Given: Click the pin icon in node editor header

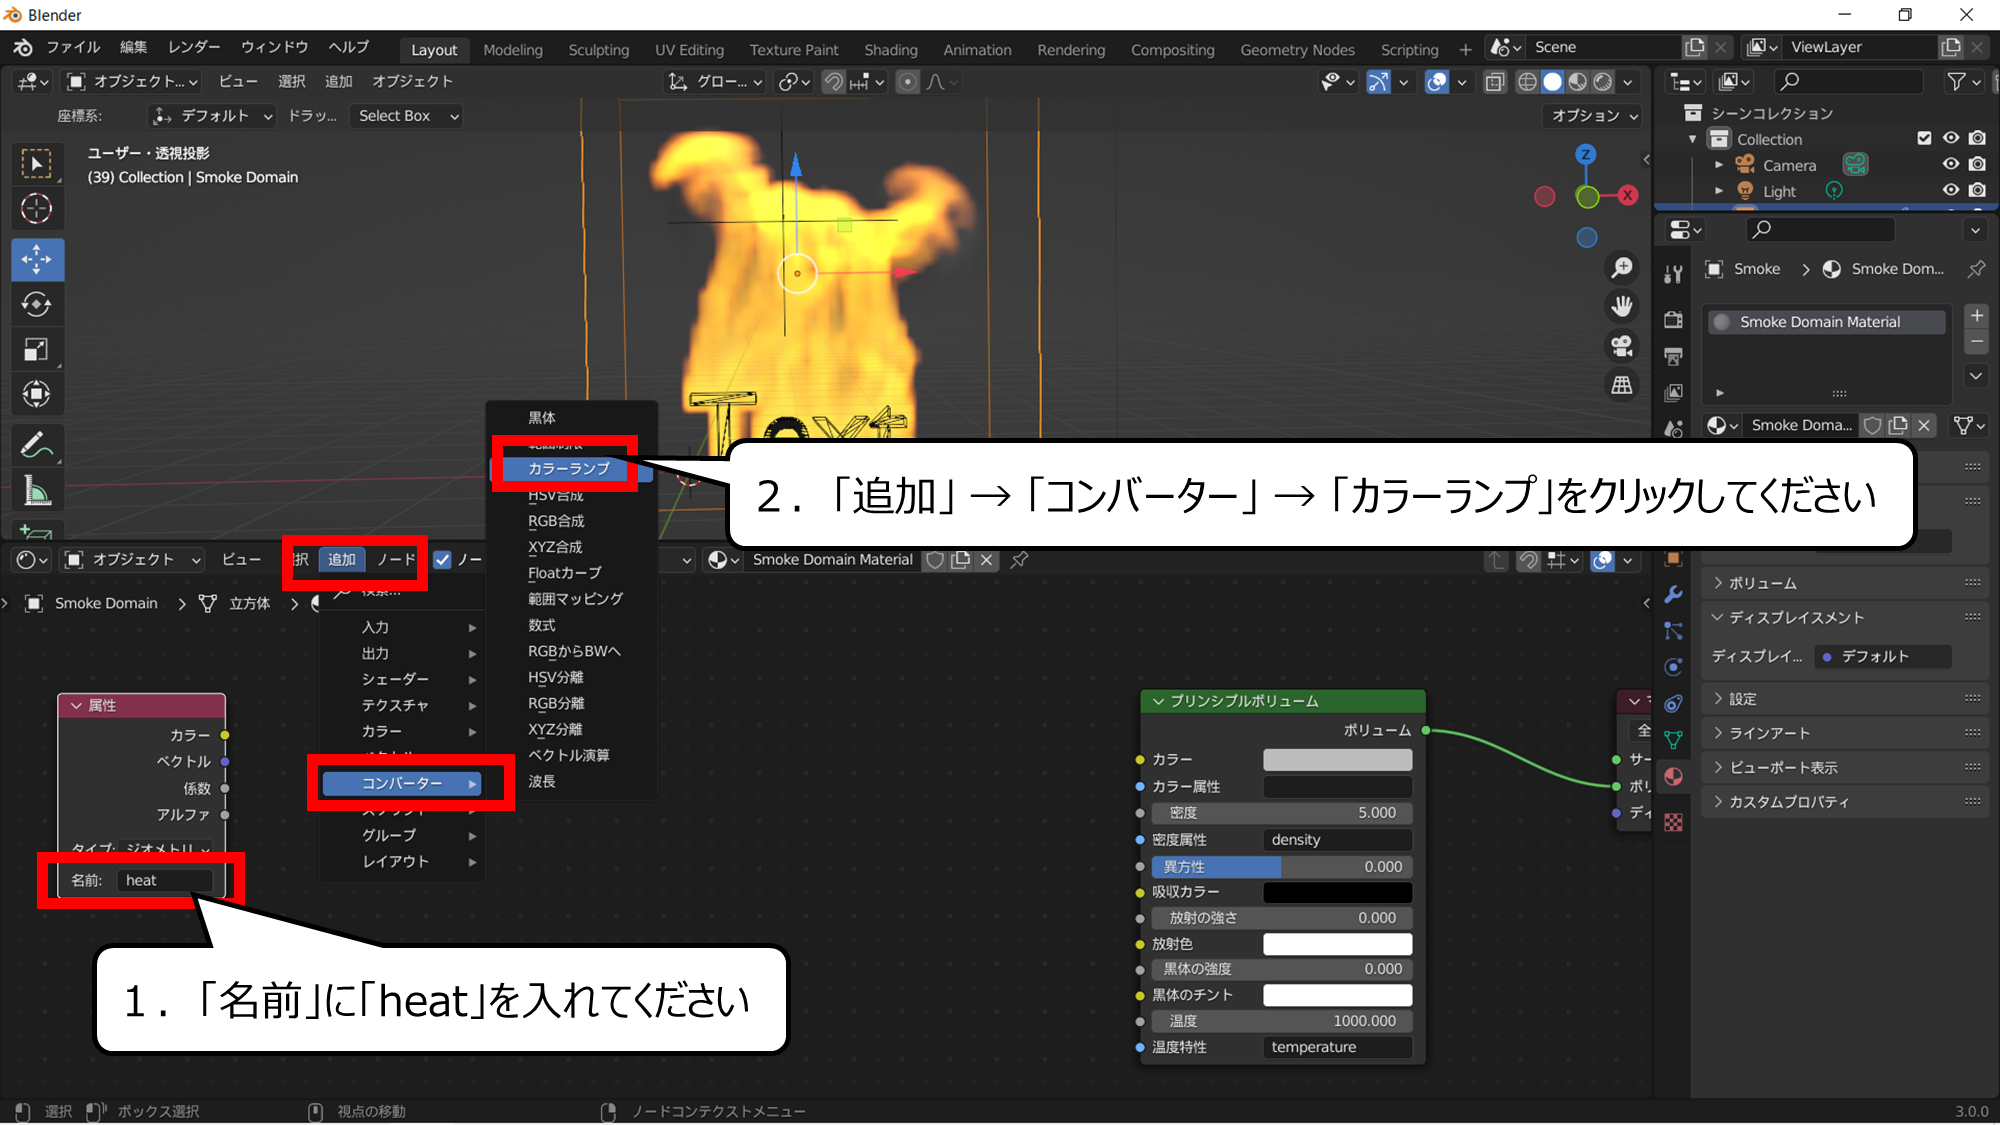Looking at the screenshot, I should [1019, 560].
